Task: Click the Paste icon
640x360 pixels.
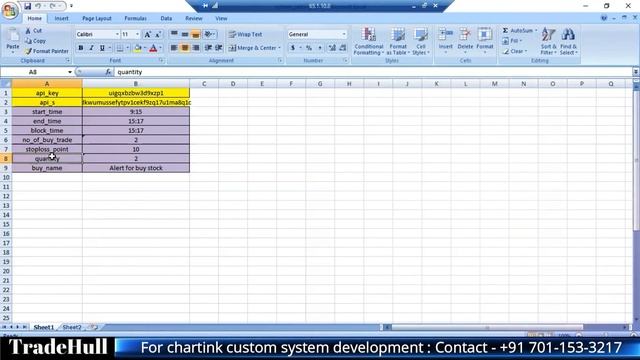Action: pos(13,36)
